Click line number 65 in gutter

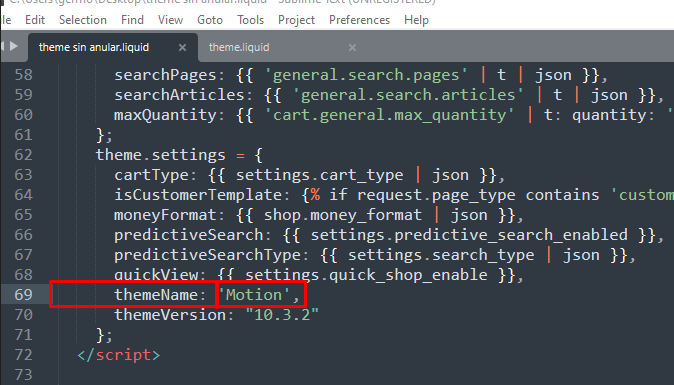(24, 214)
